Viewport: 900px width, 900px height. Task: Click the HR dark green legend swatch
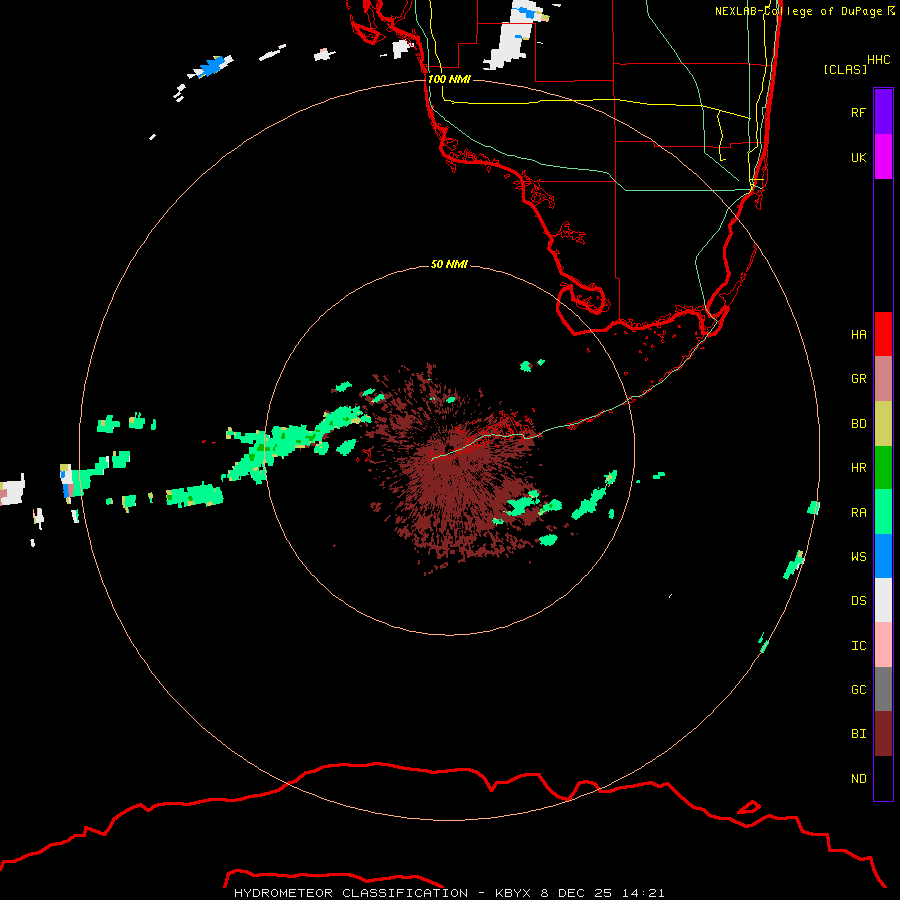[x=883, y=468]
